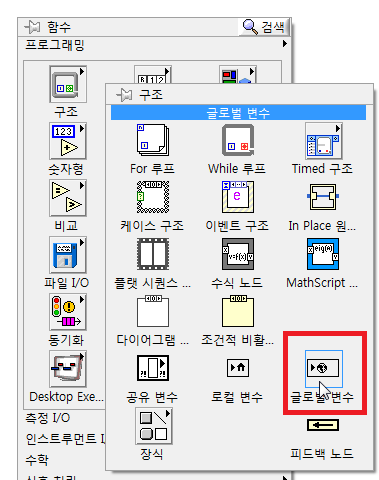Select the 다이어그램 disable structure icon
The width and height of the screenshot is (379, 480).
(x=153, y=311)
